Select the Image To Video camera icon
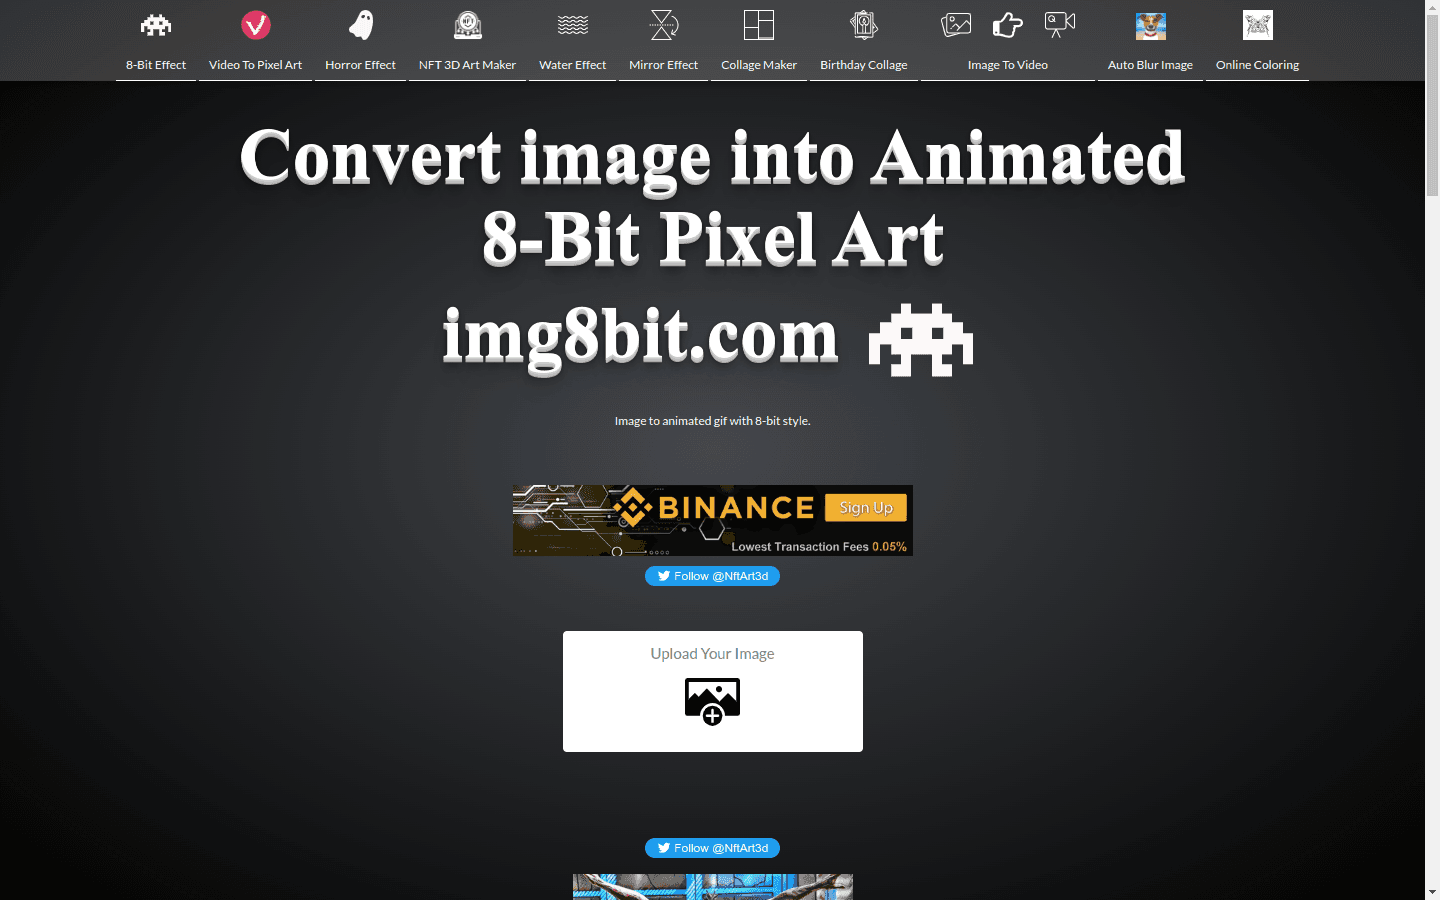1440x900 pixels. pyautogui.click(x=1058, y=25)
